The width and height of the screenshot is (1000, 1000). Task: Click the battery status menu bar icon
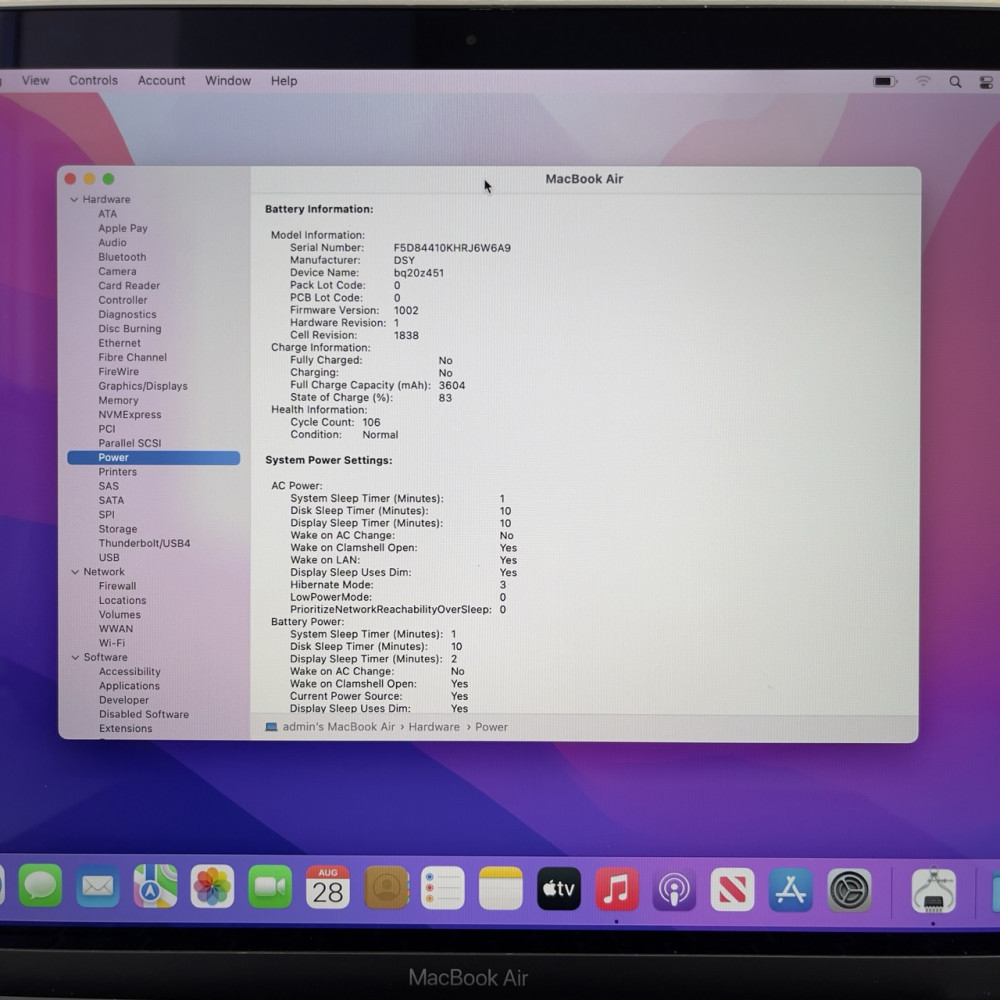point(885,82)
